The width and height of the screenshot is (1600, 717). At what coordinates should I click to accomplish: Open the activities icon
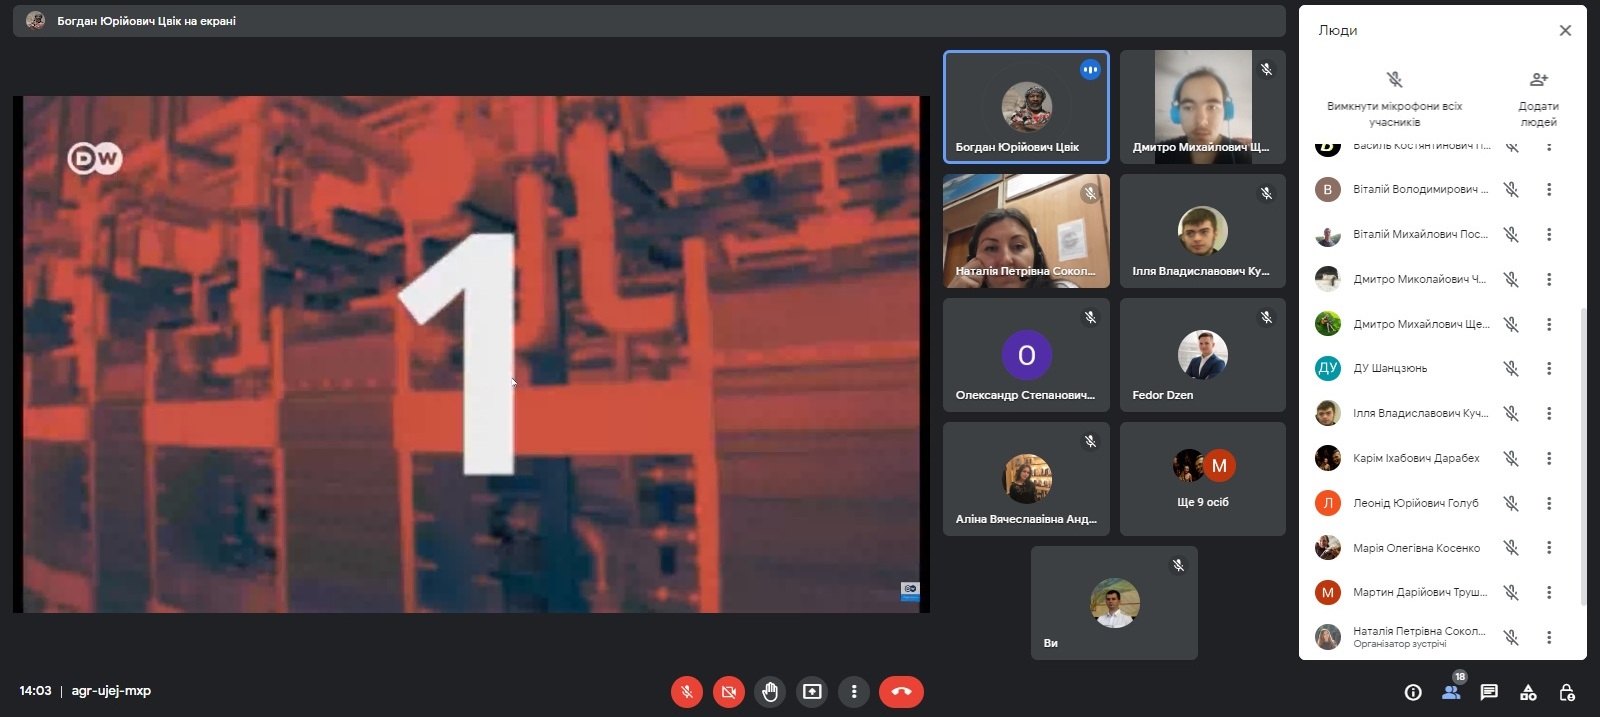point(1528,692)
